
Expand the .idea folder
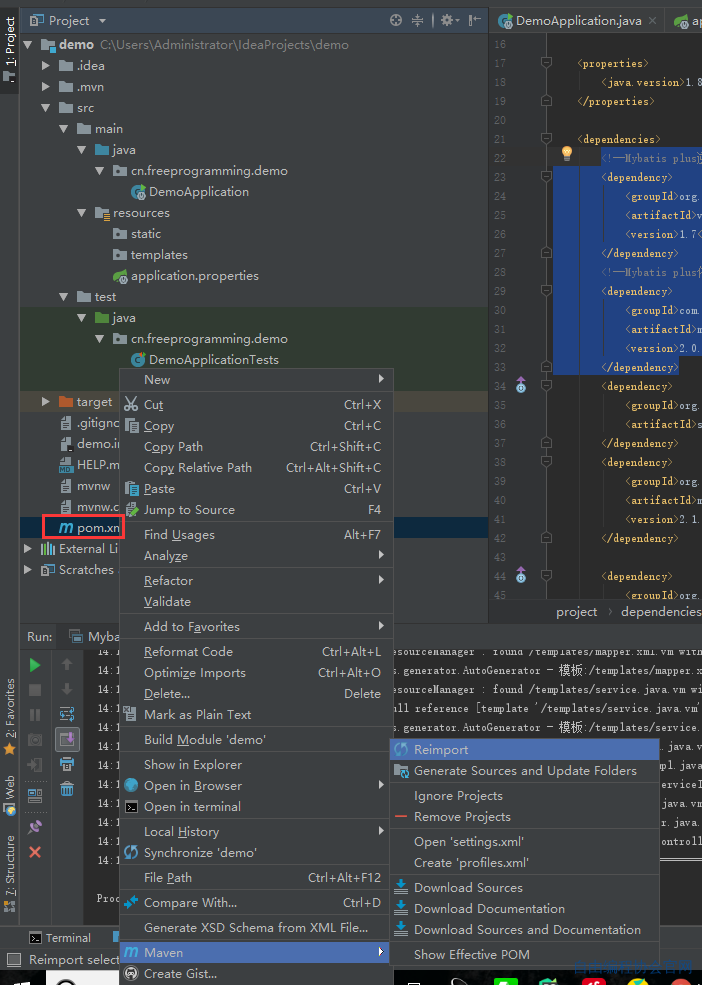[x=45, y=65]
